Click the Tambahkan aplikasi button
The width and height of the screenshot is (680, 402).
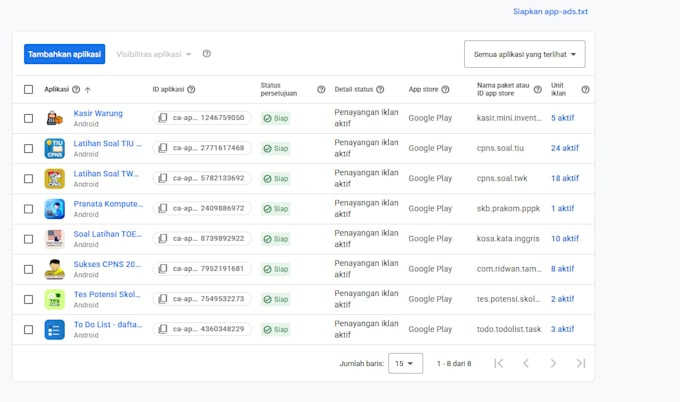click(x=65, y=54)
